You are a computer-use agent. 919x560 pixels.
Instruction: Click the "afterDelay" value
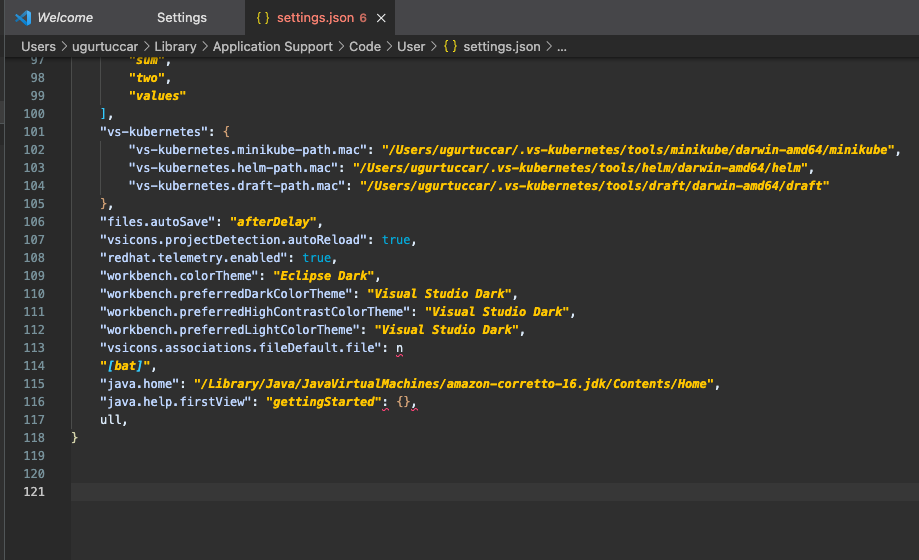coord(273,222)
